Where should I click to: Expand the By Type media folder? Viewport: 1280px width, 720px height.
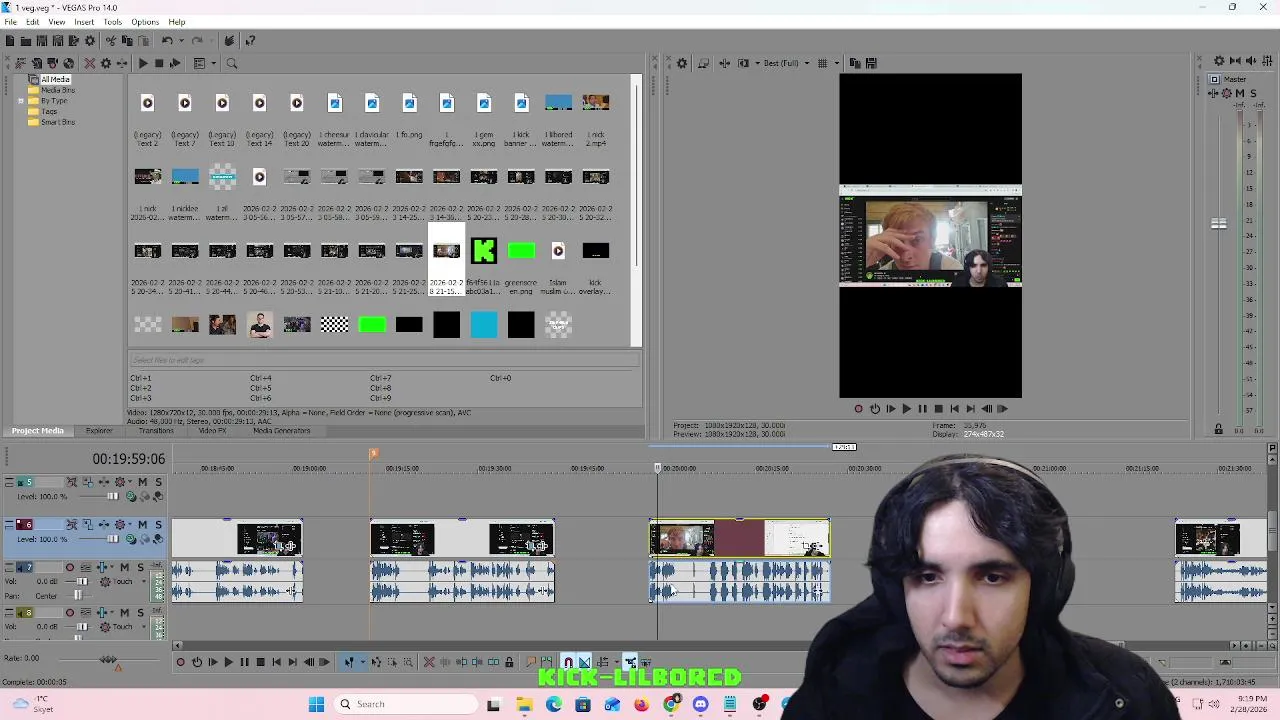click(x=21, y=101)
